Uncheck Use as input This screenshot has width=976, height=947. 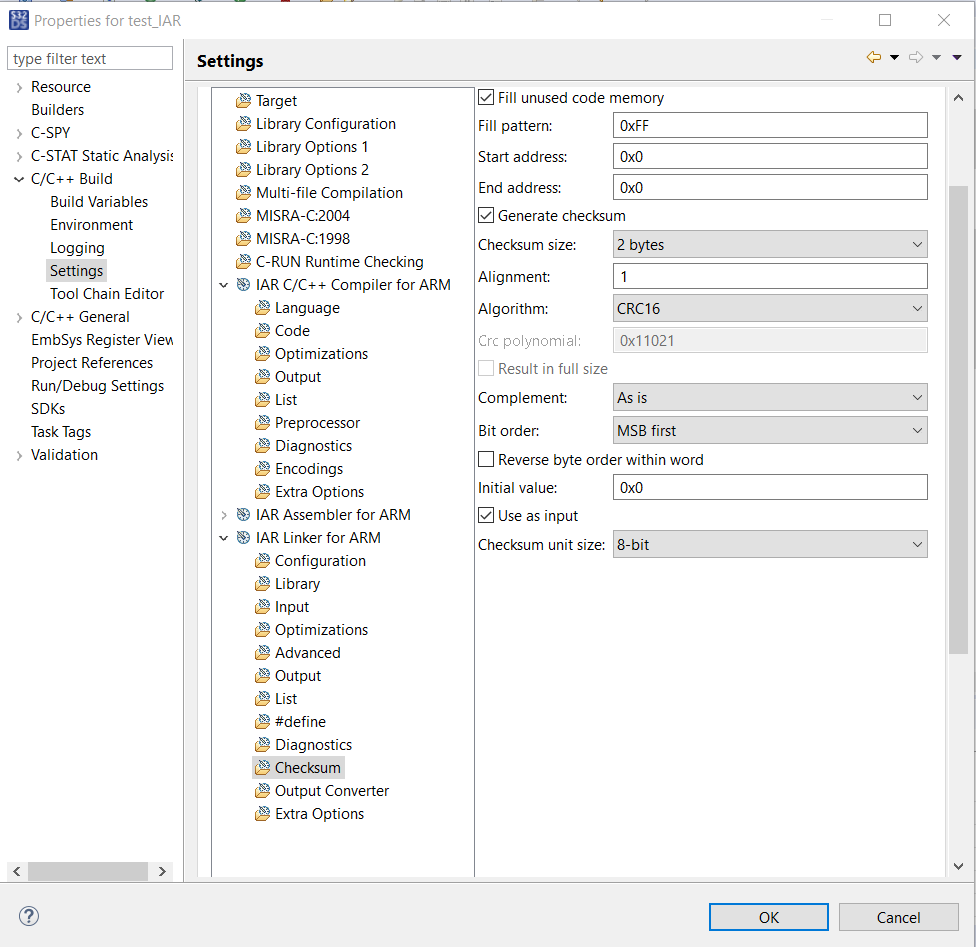click(486, 516)
